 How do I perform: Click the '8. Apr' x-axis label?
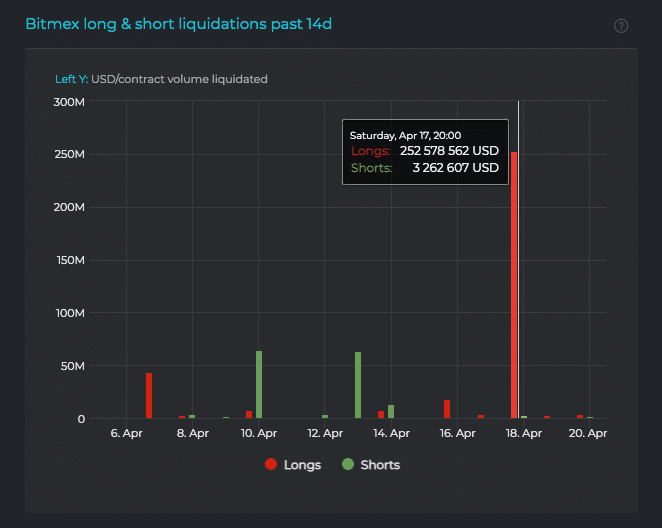(x=193, y=433)
